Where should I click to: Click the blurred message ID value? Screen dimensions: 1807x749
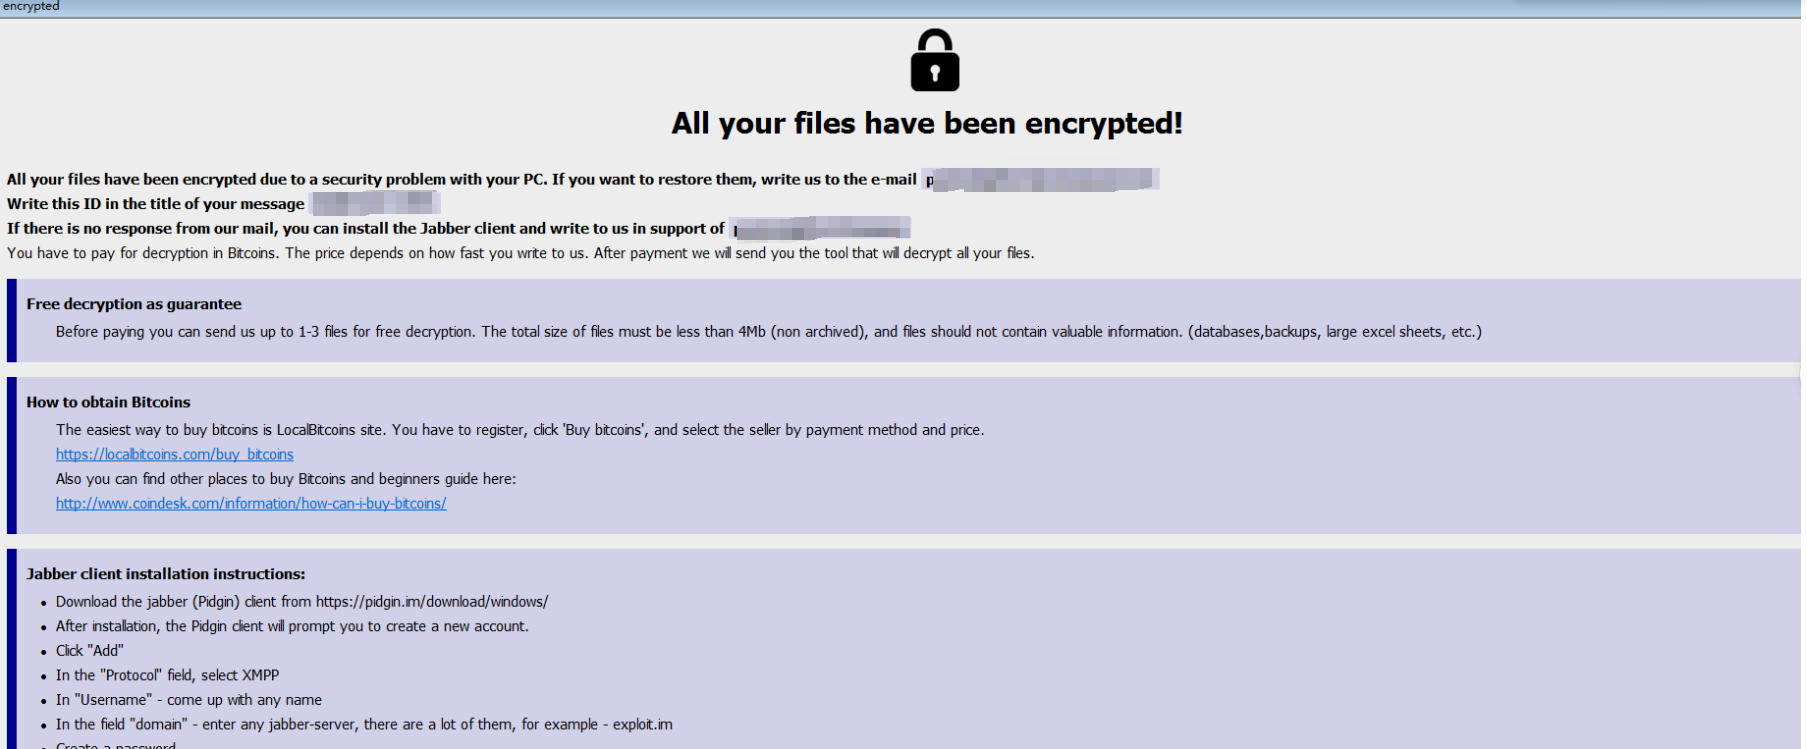375,204
